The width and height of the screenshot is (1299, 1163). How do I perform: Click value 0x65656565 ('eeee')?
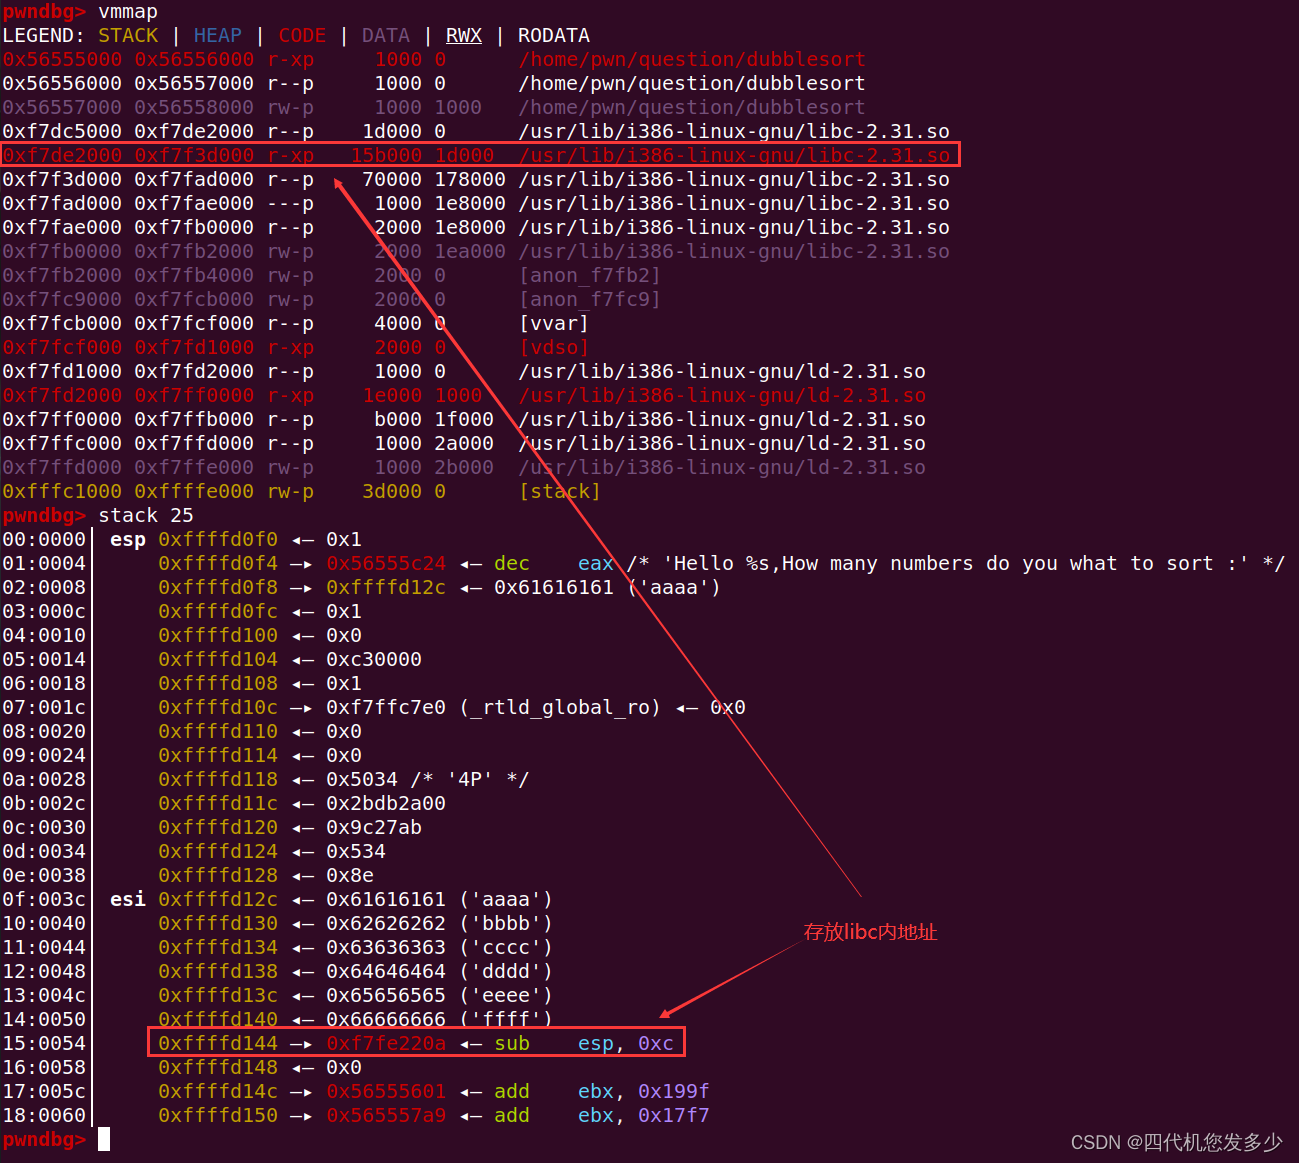386,996
